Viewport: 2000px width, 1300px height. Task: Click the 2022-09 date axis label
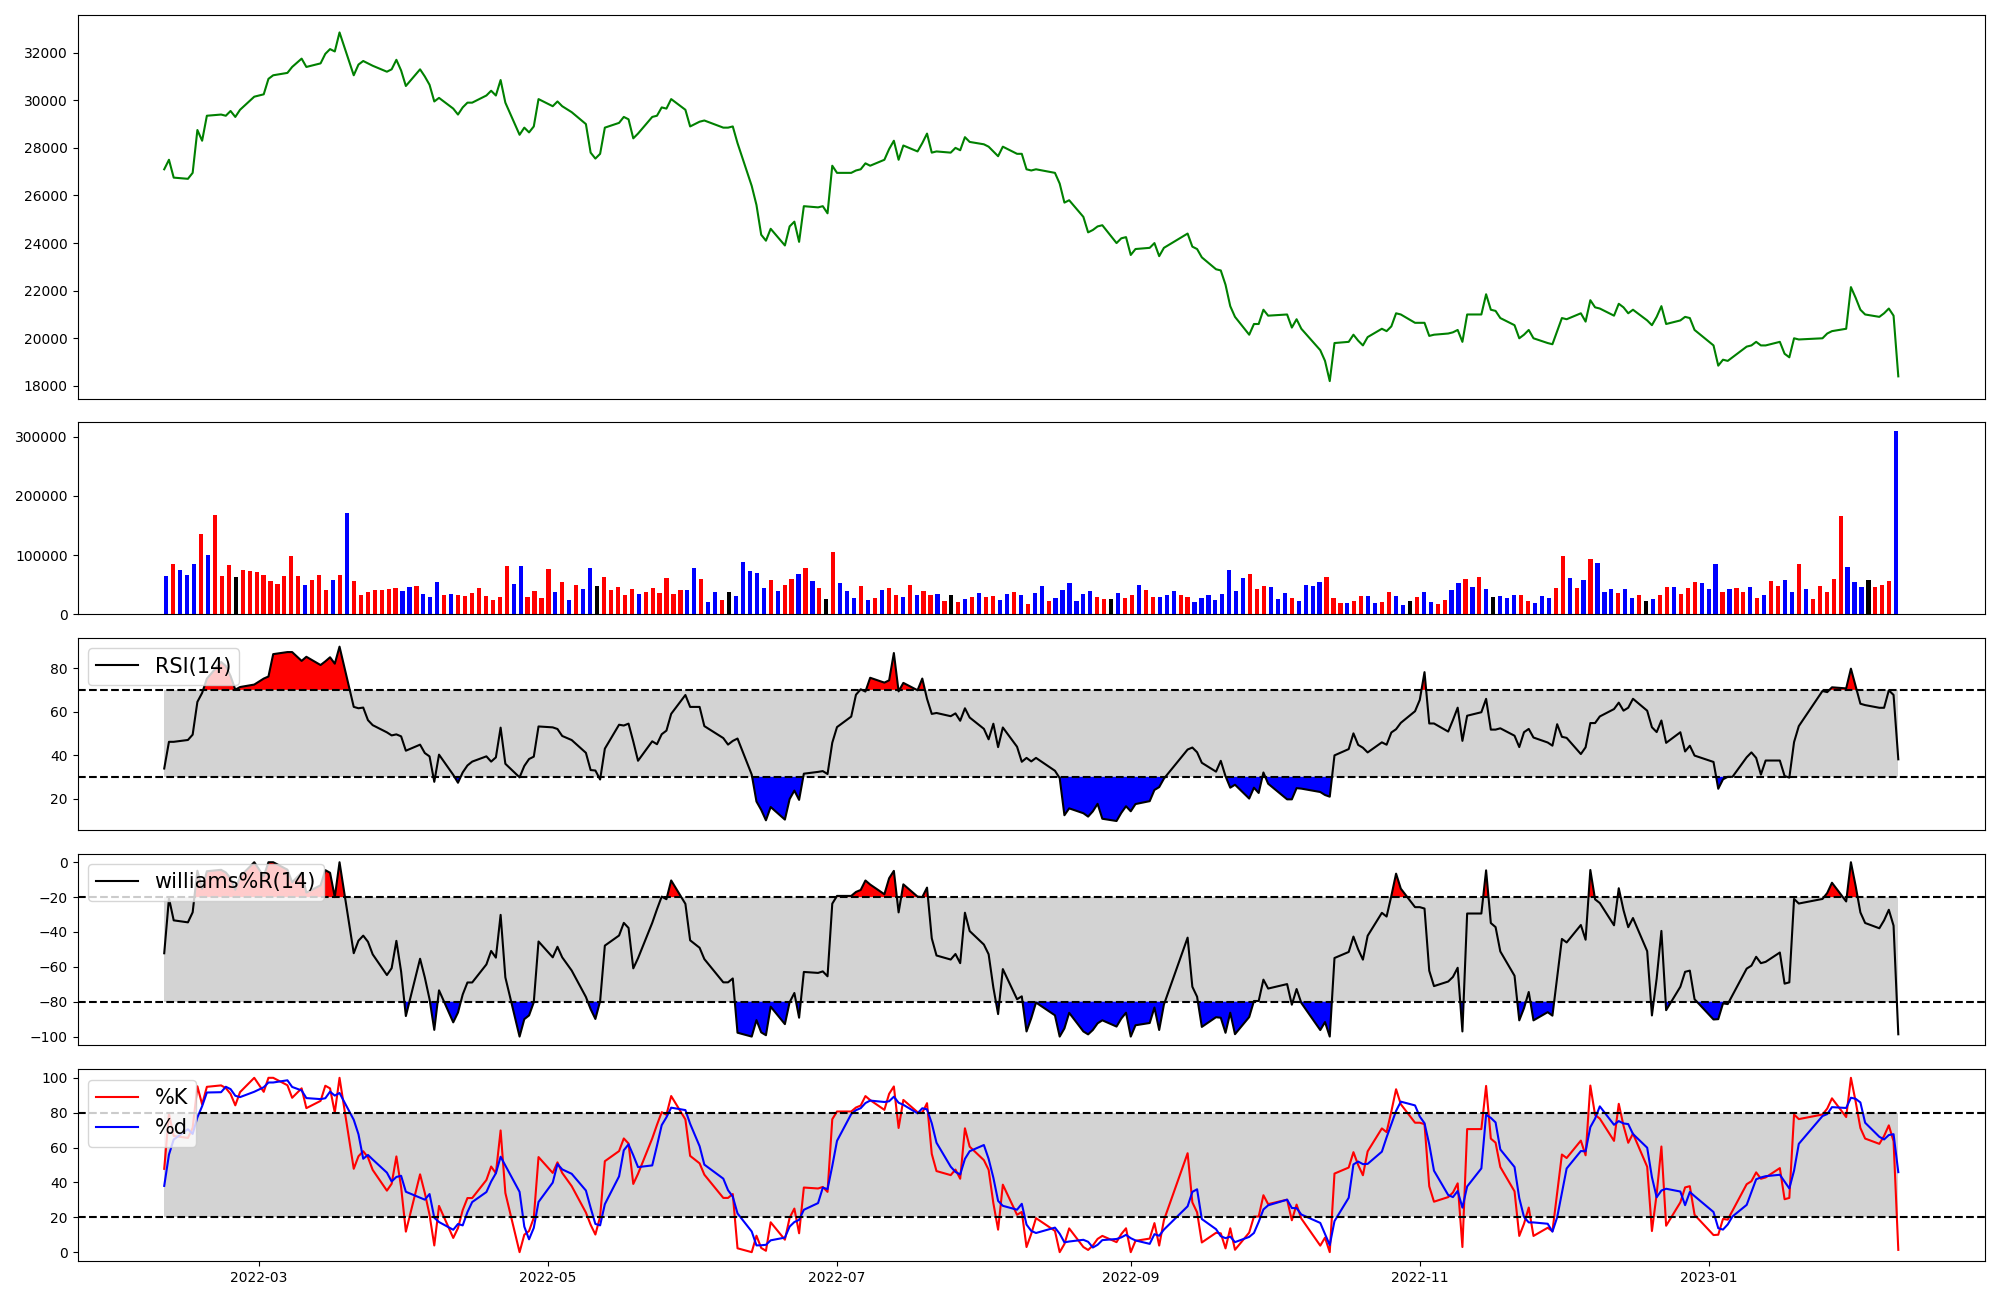(x=1130, y=1277)
